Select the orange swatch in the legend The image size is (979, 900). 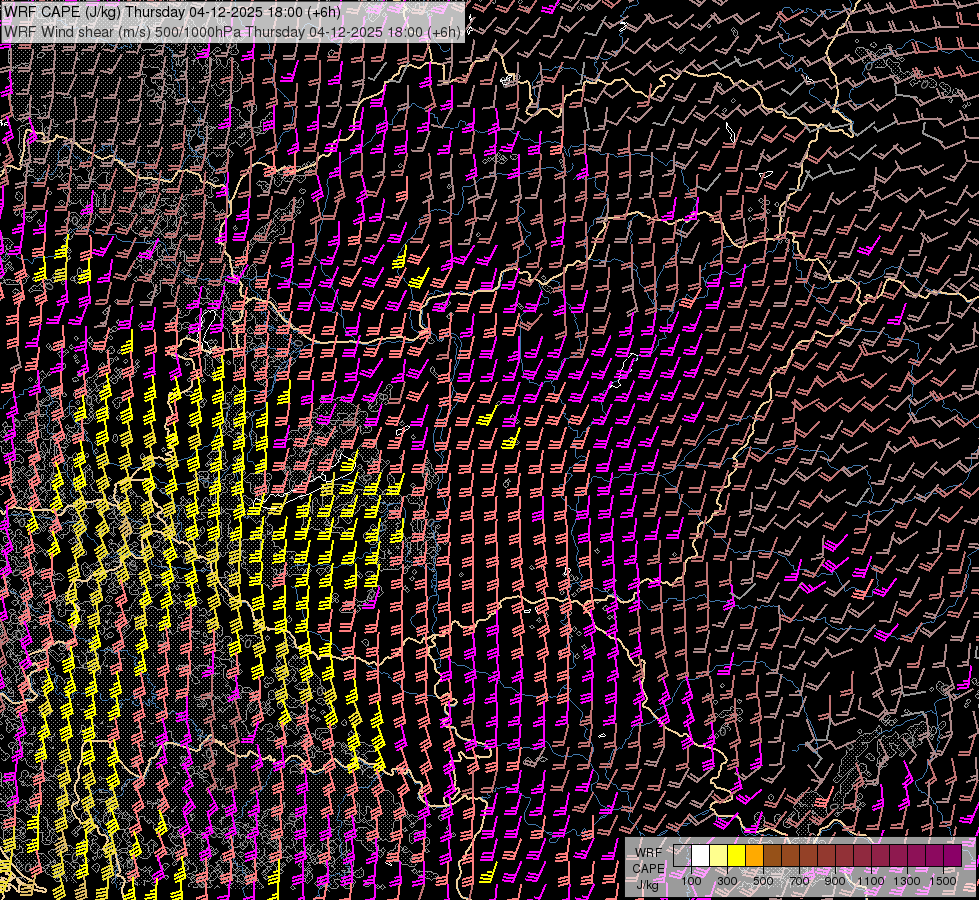coord(754,855)
